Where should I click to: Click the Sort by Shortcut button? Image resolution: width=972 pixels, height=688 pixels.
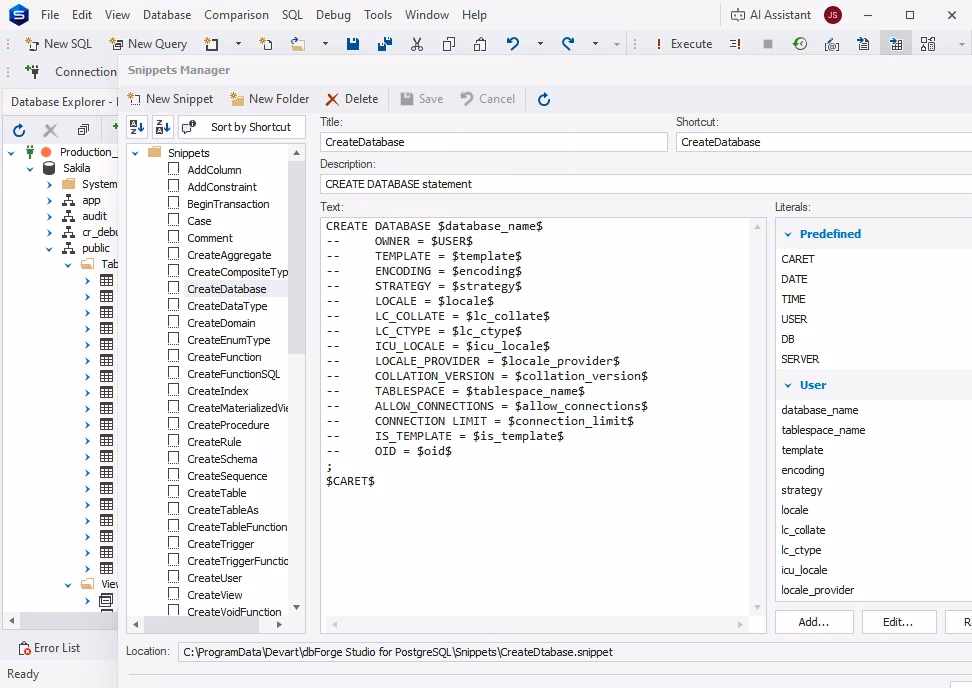coord(242,127)
